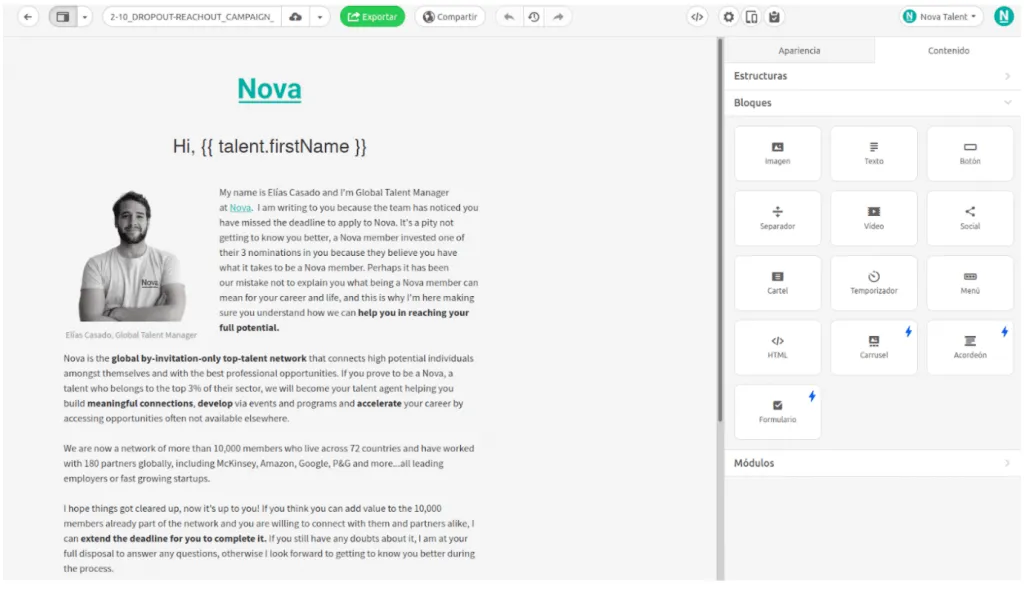Image resolution: width=1024 pixels, height=589 pixels.
Task: Click the Nova logo in the email header
Action: [x=269, y=89]
